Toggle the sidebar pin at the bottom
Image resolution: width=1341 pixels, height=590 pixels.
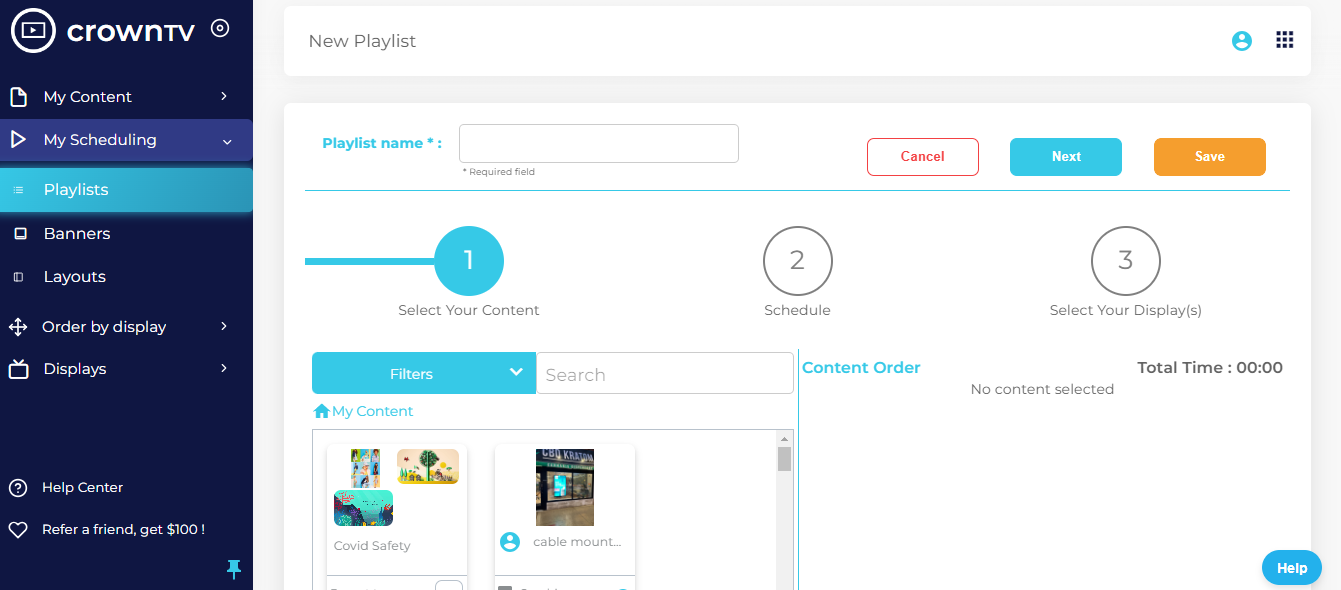tap(234, 569)
